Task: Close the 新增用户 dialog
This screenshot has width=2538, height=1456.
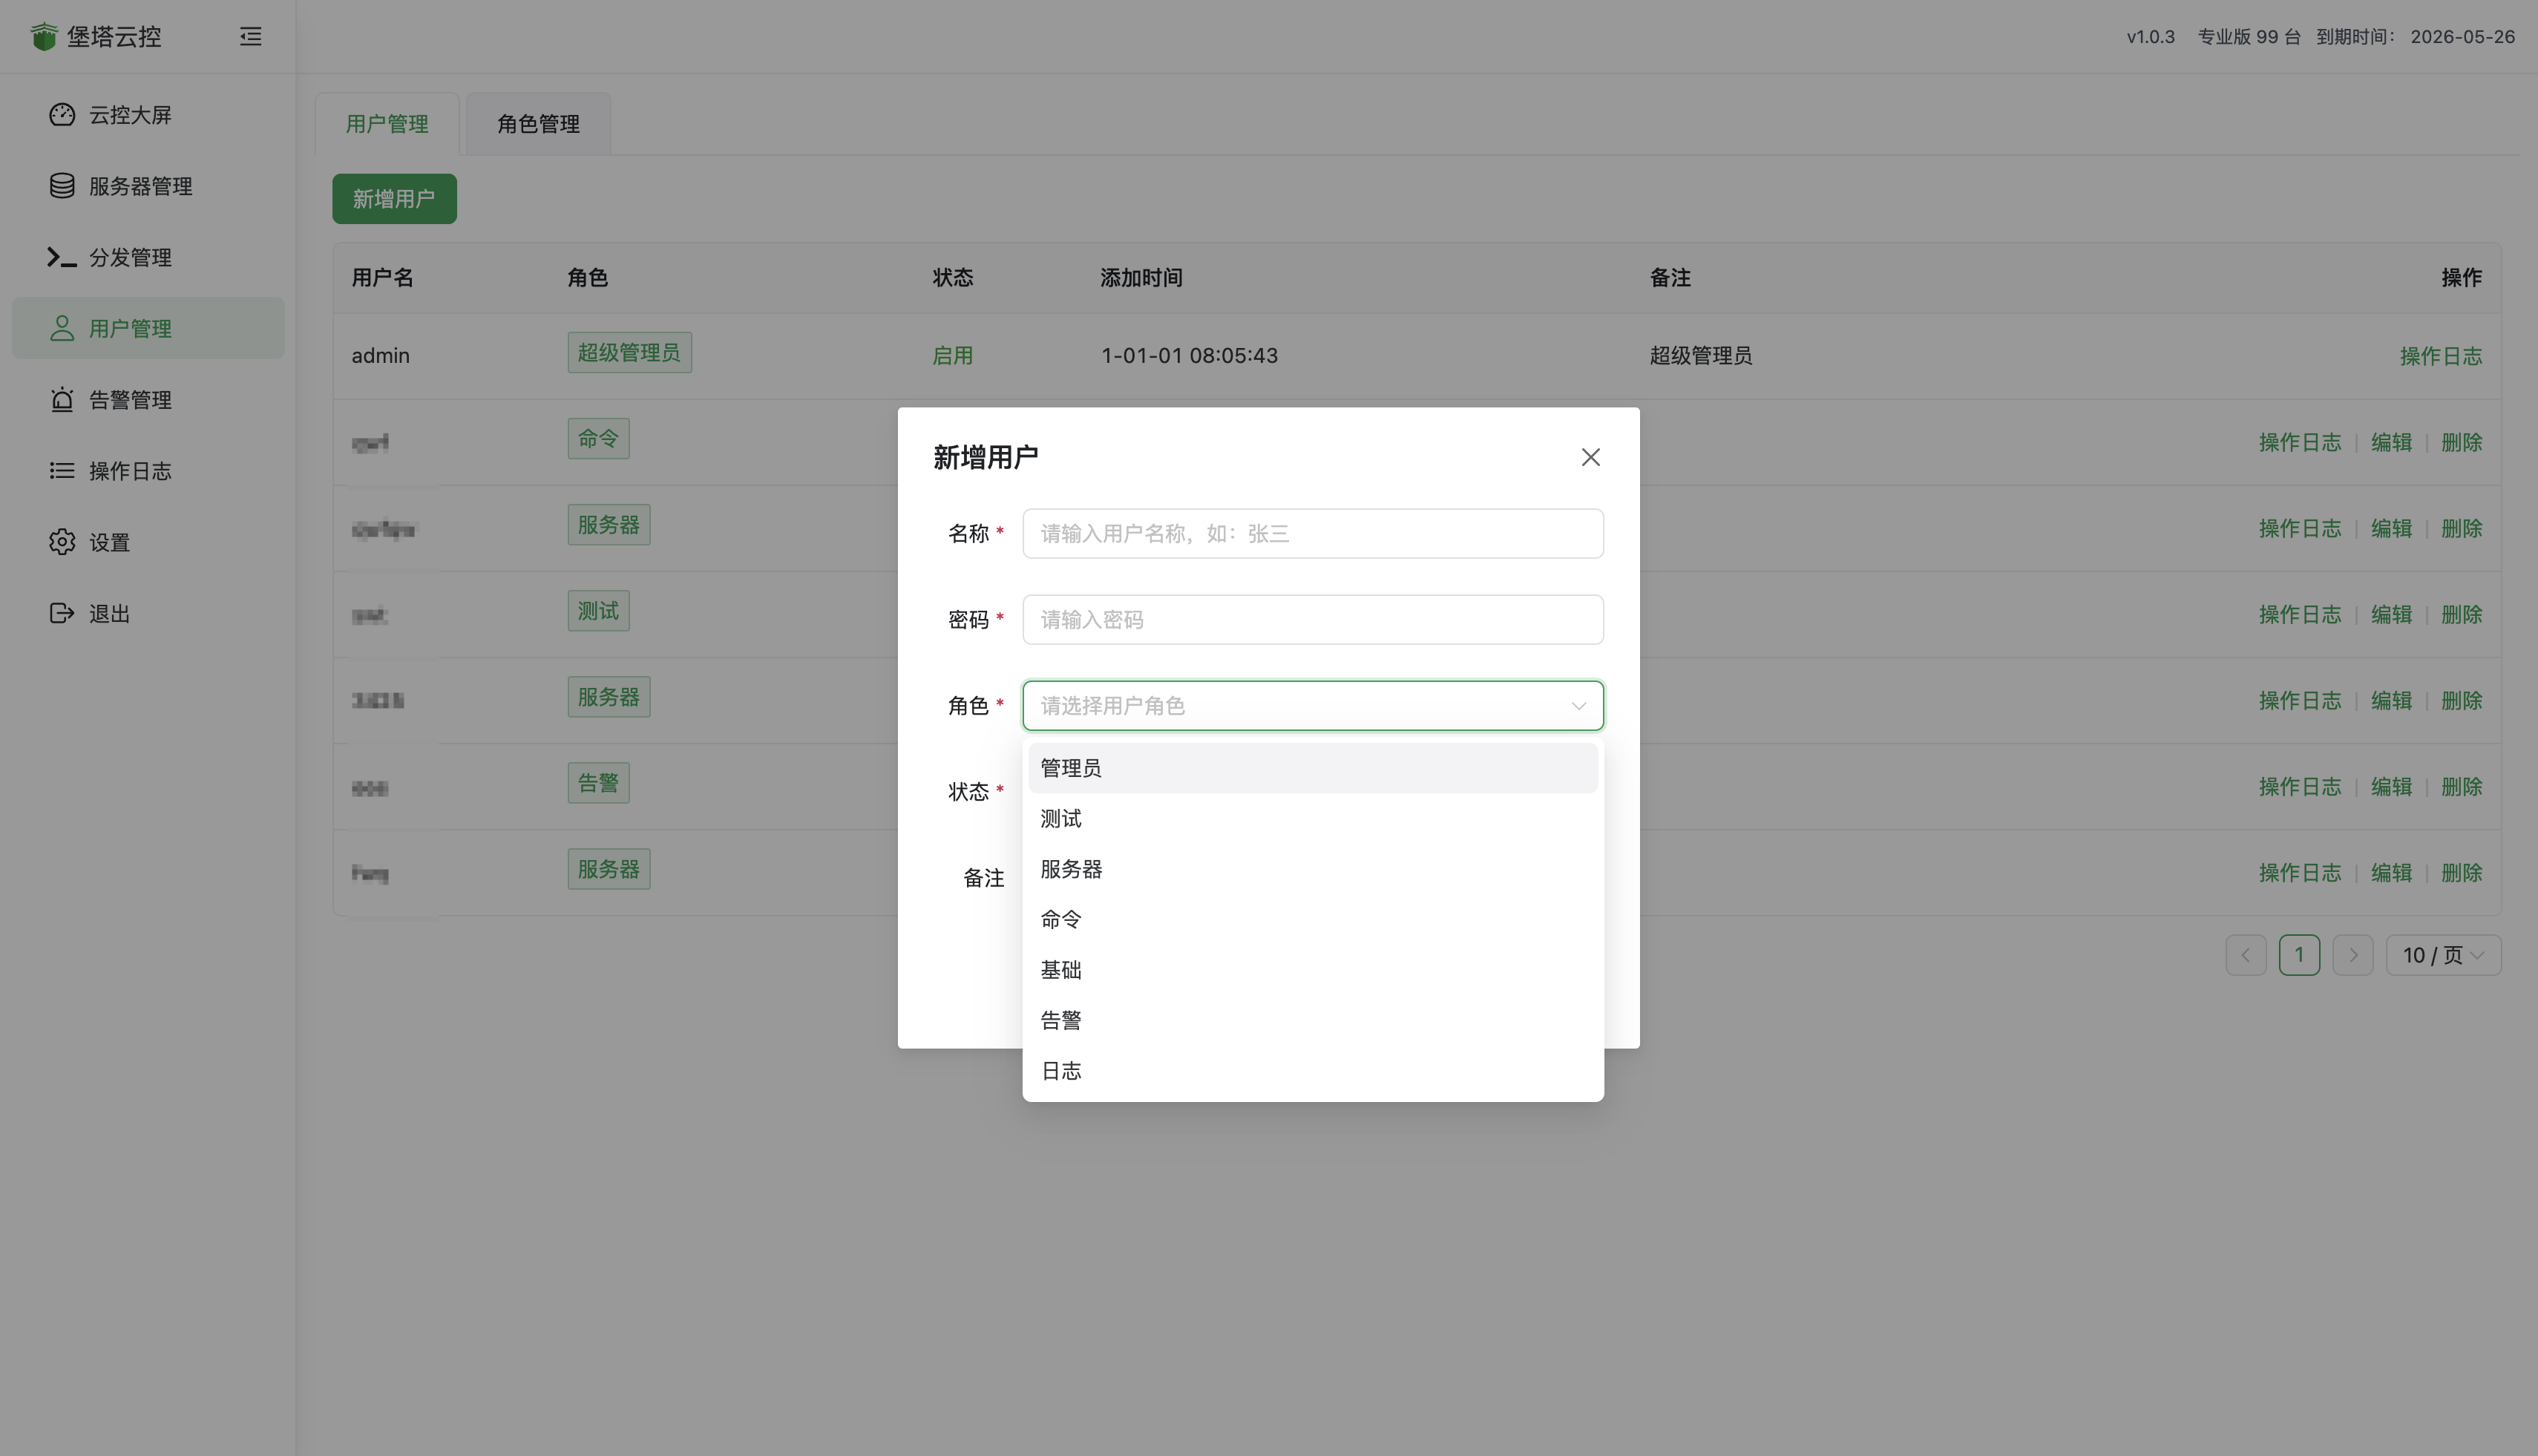Action: (x=1590, y=456)
